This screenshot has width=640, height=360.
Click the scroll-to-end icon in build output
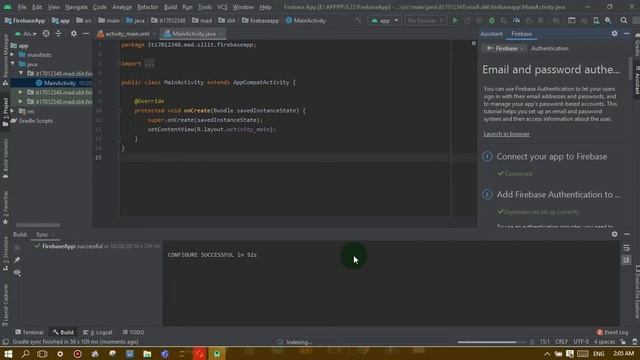[627, 260]
